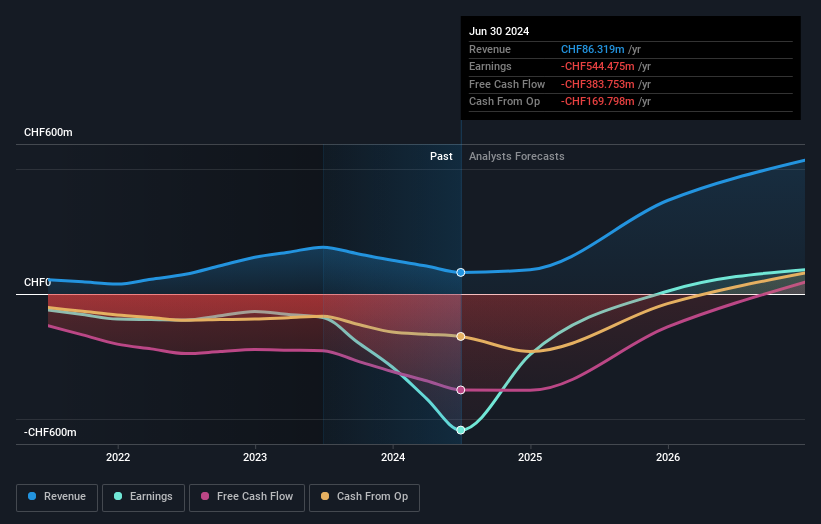Click the CHF86.319m revenue value

click(593, 49)
